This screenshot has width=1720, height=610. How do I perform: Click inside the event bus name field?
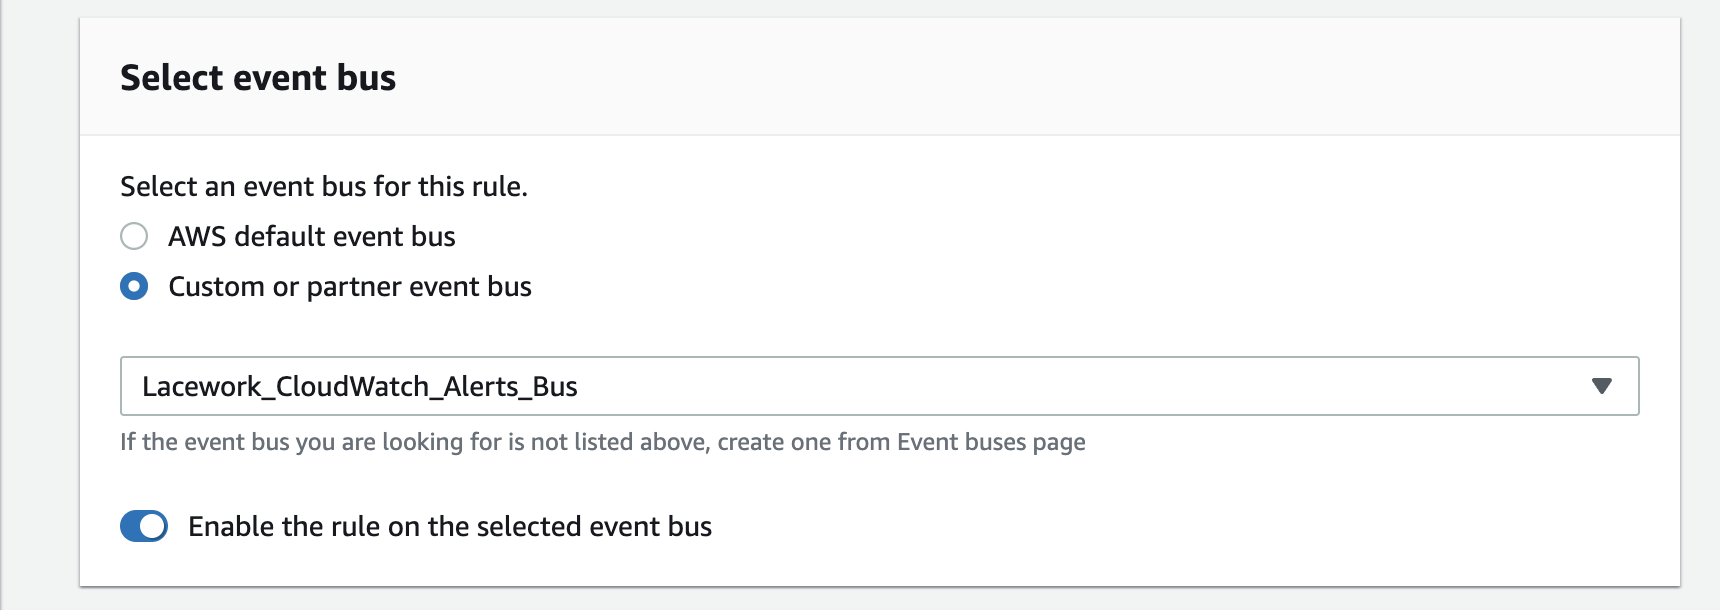[x=600, y=384]
